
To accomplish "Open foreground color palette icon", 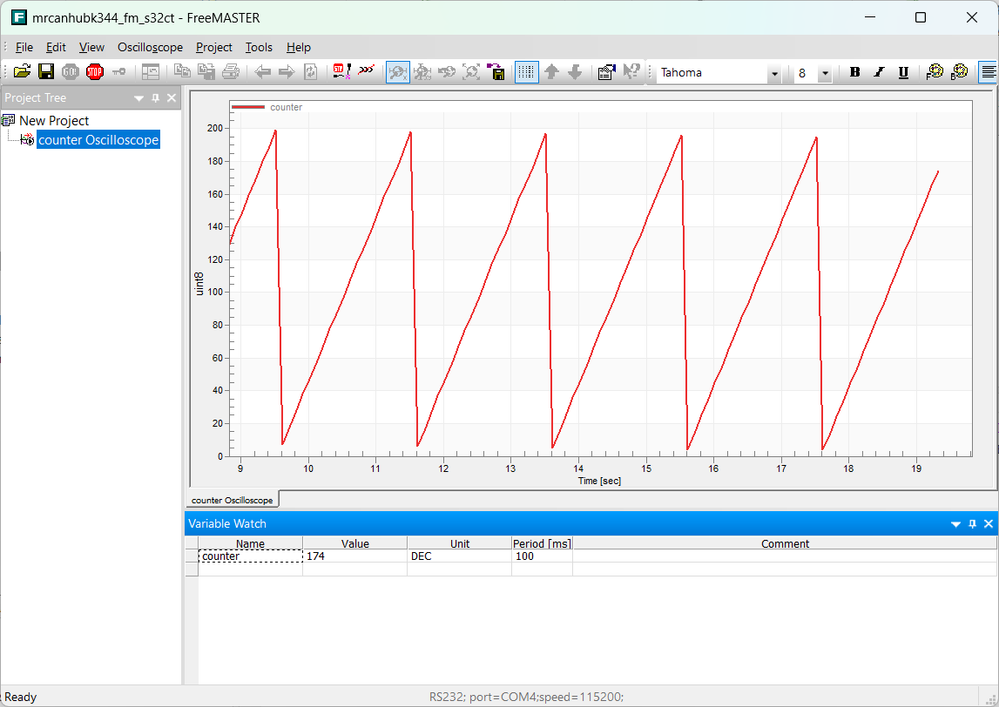I will [935, 72].
